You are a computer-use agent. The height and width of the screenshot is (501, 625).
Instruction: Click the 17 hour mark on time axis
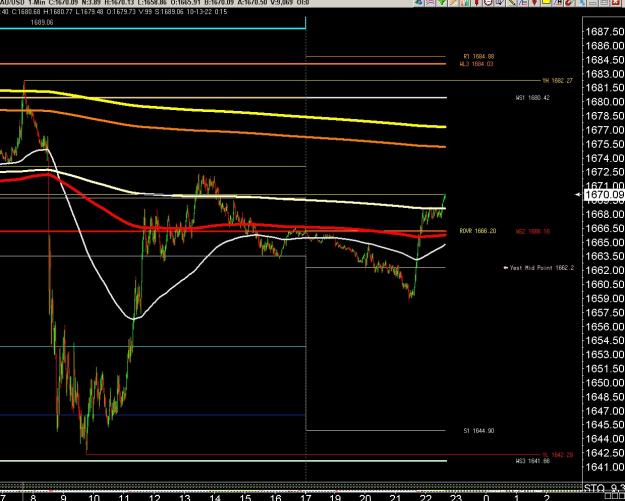click(306, 497)
